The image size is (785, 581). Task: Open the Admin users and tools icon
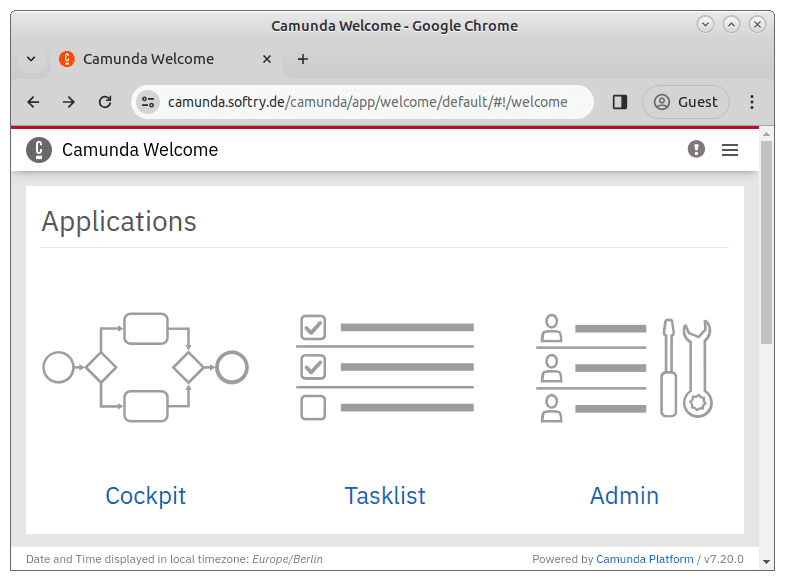pyautogui.click(x=624, y=368)
